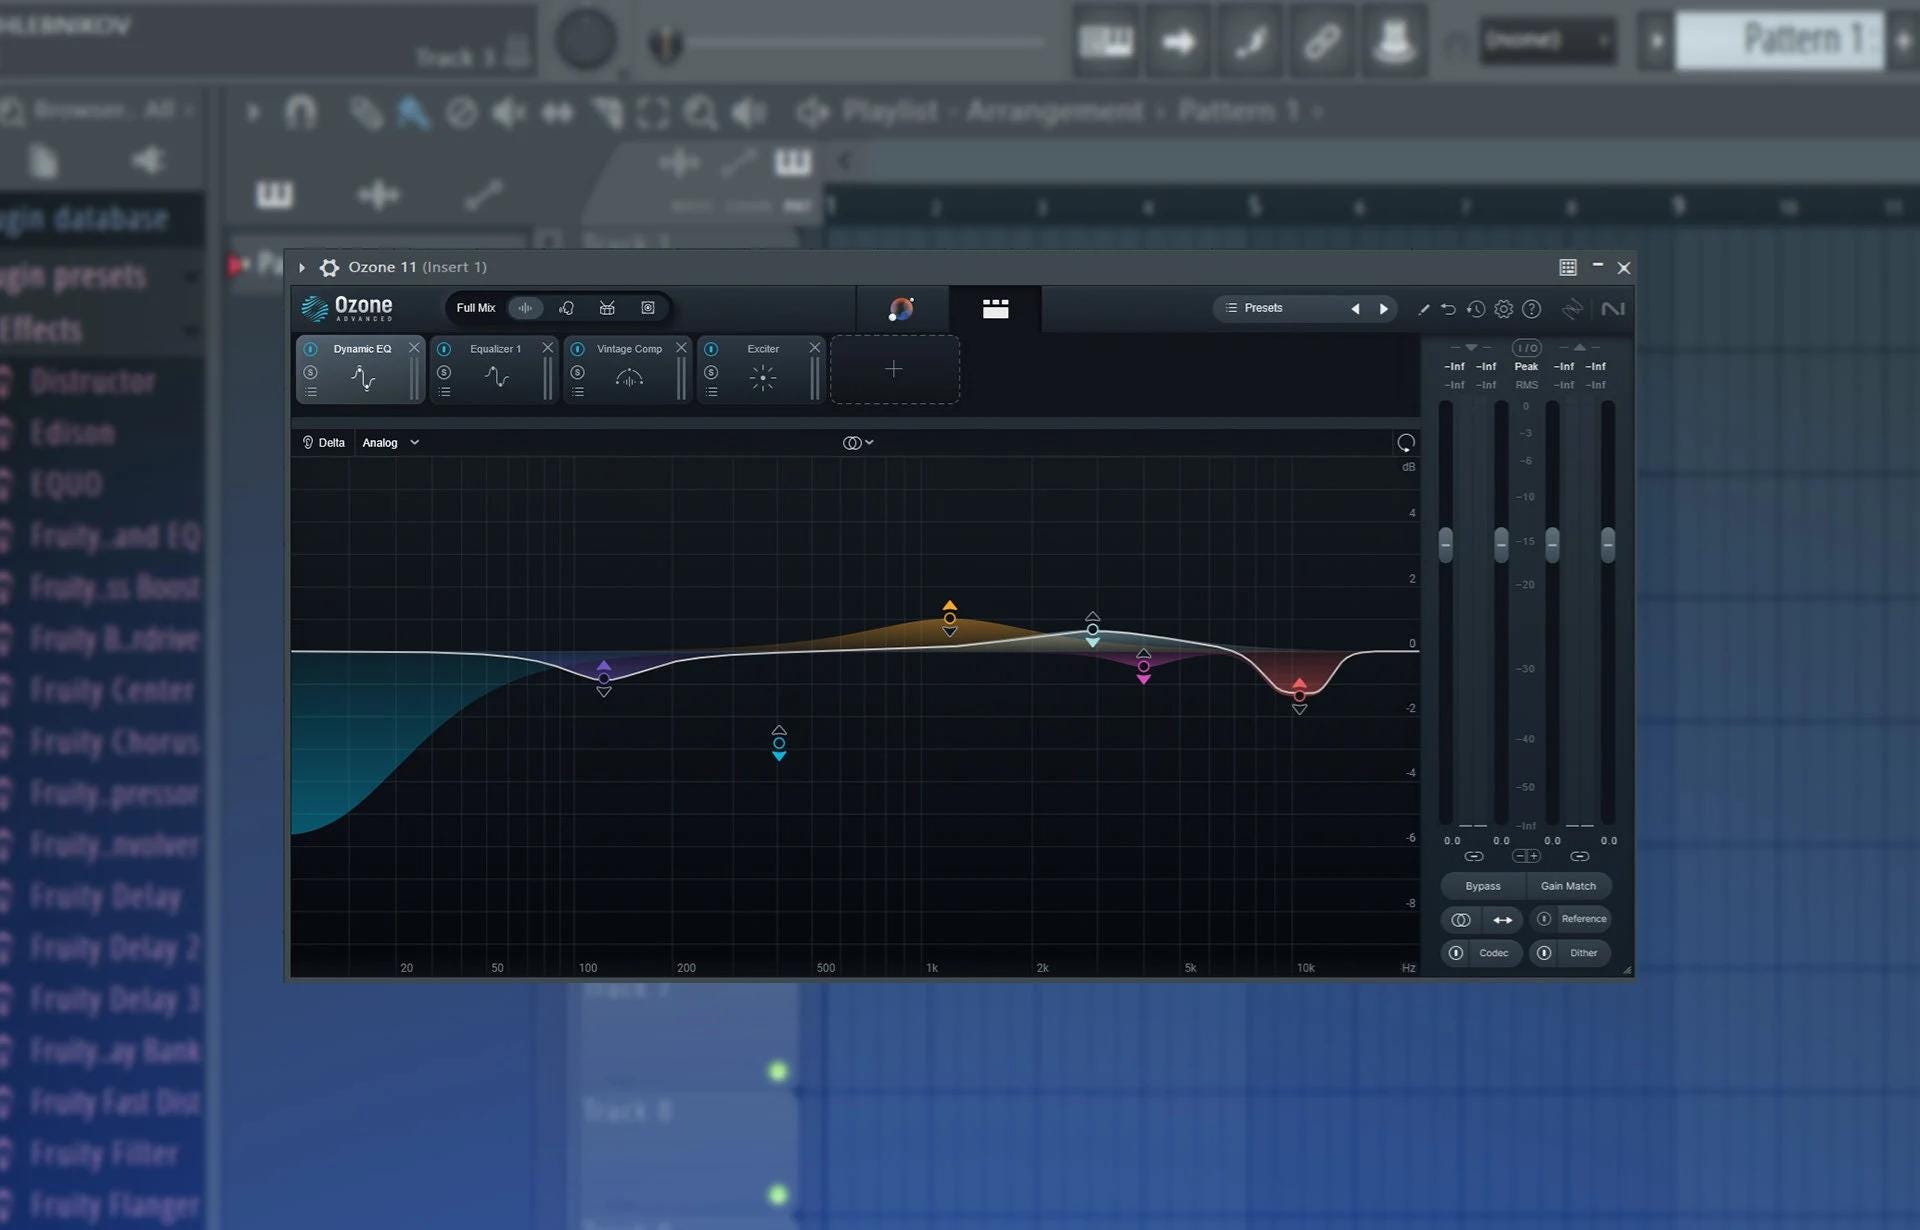
Task: Click the Ozone undo arrow icon
Action: (x=1448, y=309)
